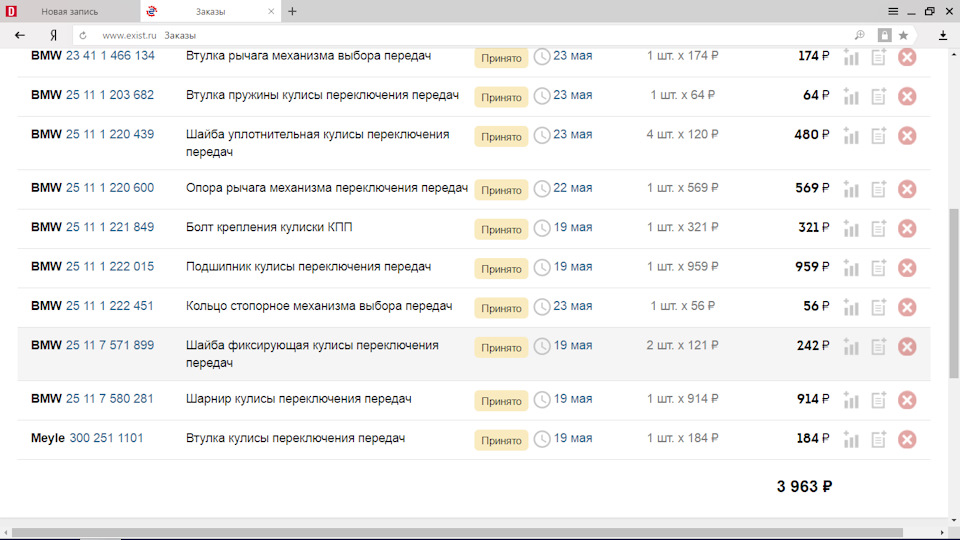The width and height of the screenshot is (960, 540).
Task: Click the protect/lock icon in address bar
Action: [x=884, y=36]
